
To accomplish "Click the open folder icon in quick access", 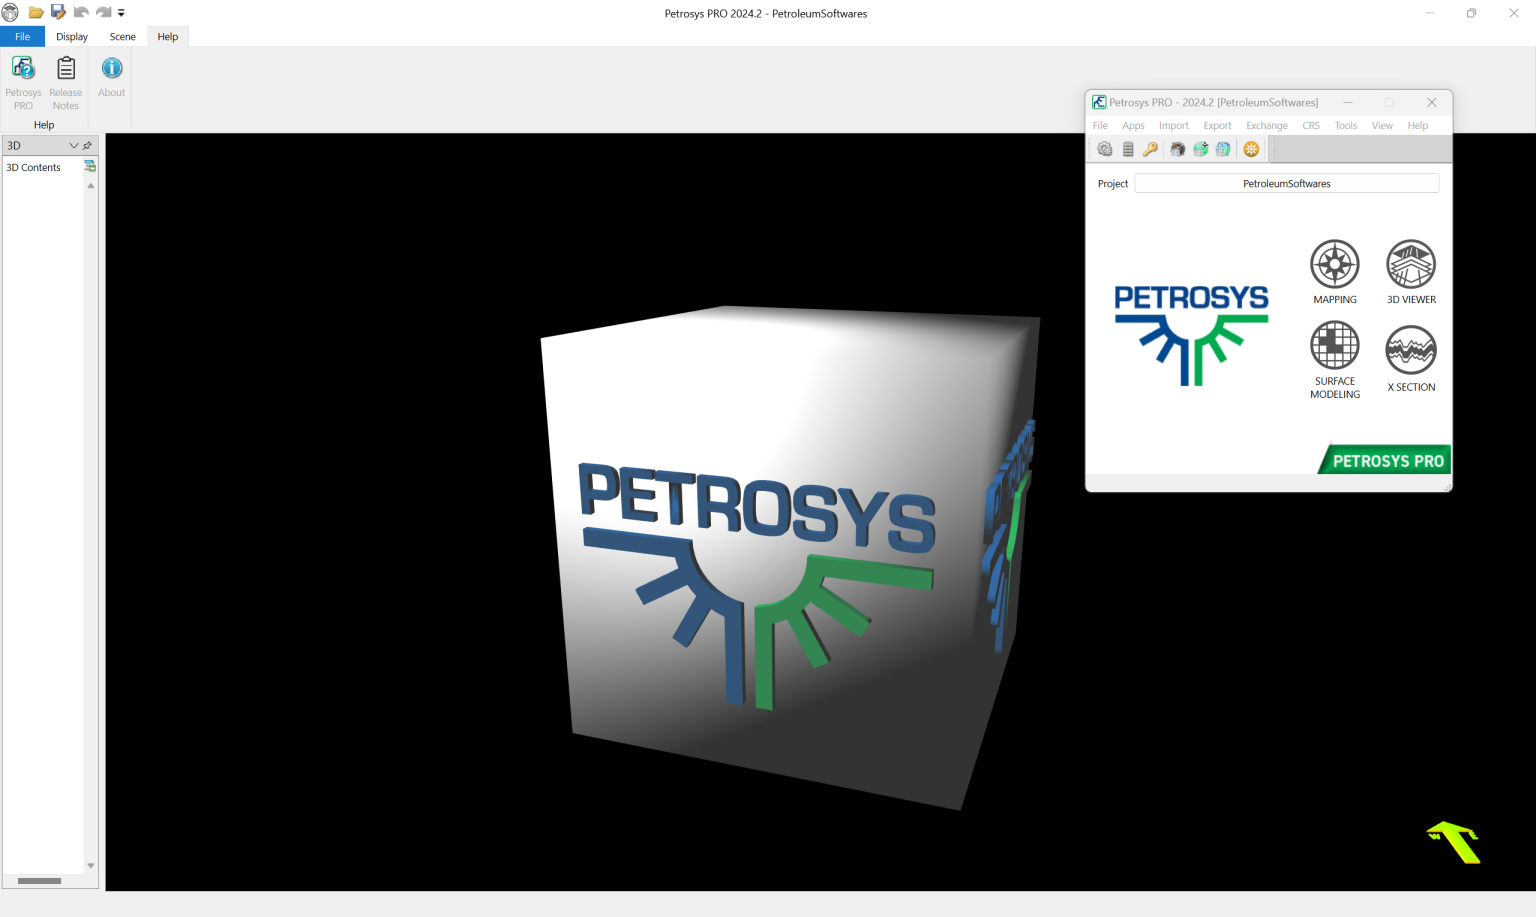I will click(36, 13).
